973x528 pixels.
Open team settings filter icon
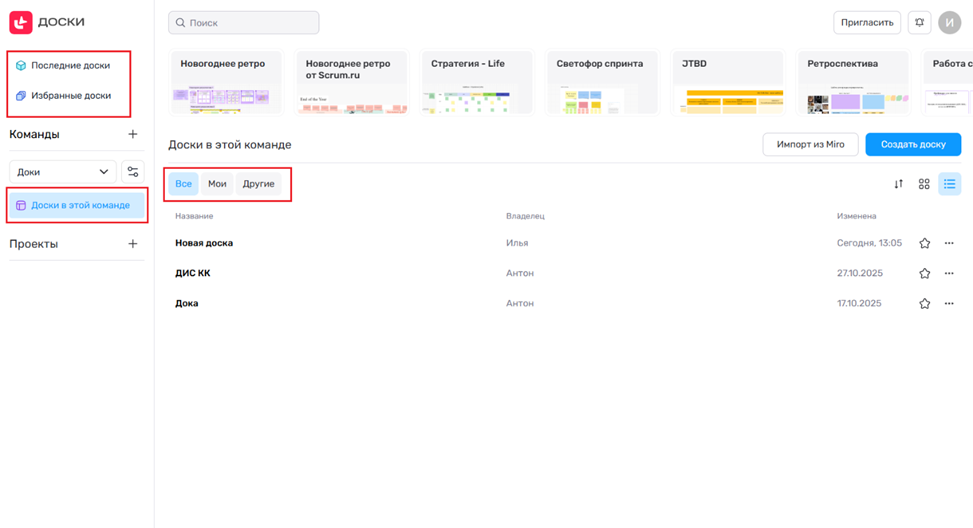[132, 172]
